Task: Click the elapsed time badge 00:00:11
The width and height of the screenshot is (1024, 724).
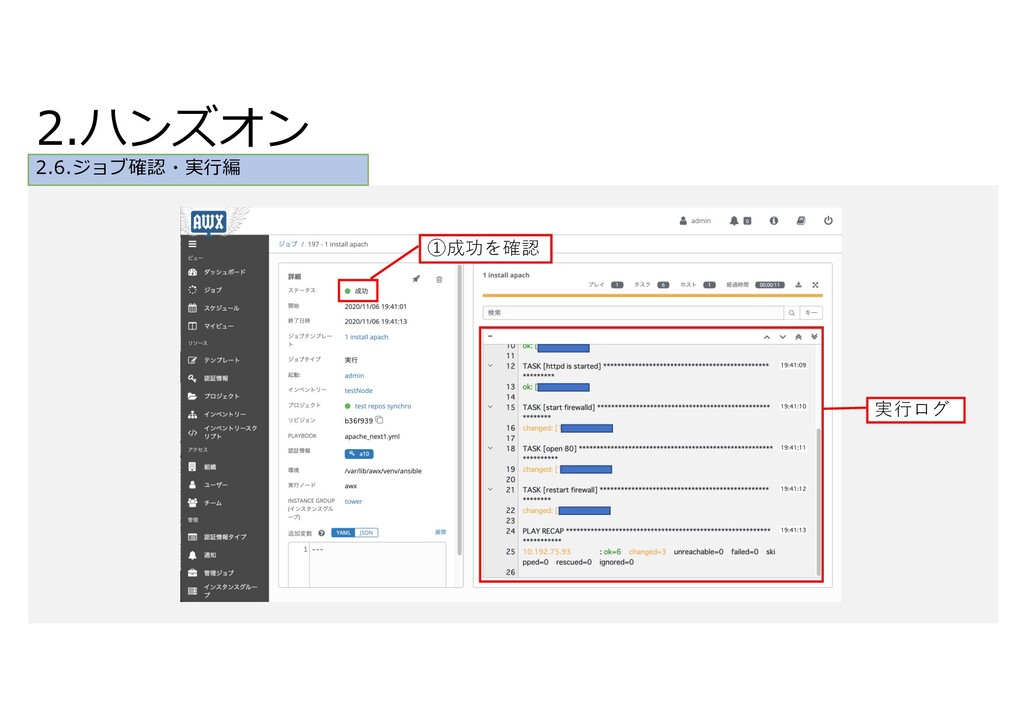Action: pos(770,285)
